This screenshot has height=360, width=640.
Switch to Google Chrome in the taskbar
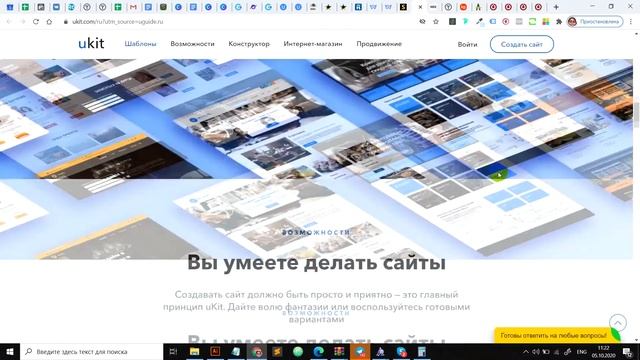[256, 351]
